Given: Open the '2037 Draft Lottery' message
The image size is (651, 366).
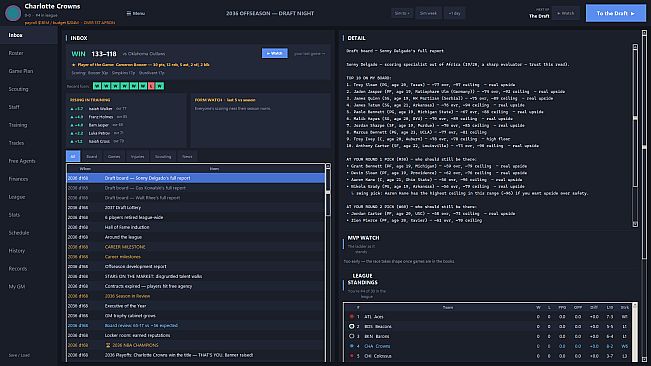Looking at the screenshot, I should [196, 207].
